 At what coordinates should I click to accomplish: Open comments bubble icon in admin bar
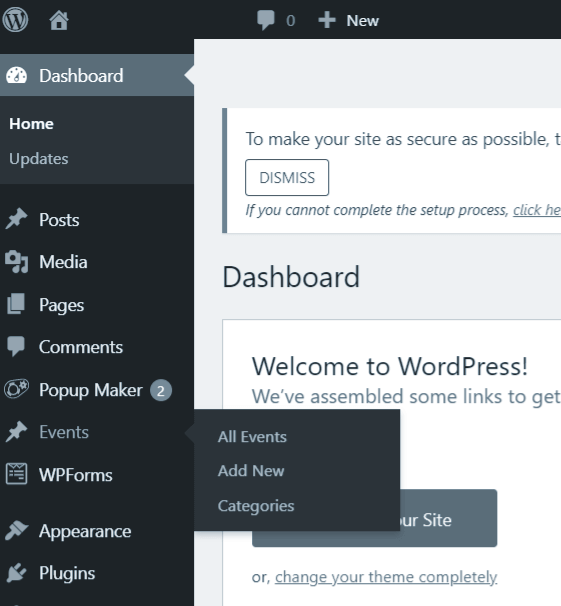click(x=266, y=20)
